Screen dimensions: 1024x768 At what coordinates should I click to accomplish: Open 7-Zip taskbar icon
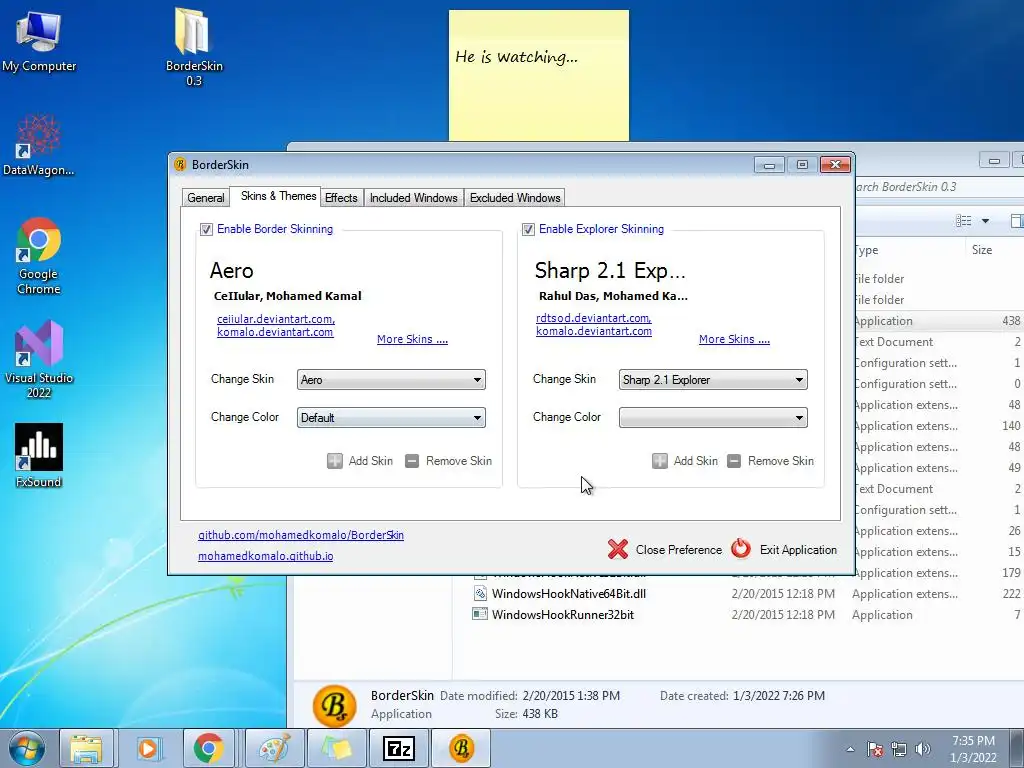(x=399, y=748)
